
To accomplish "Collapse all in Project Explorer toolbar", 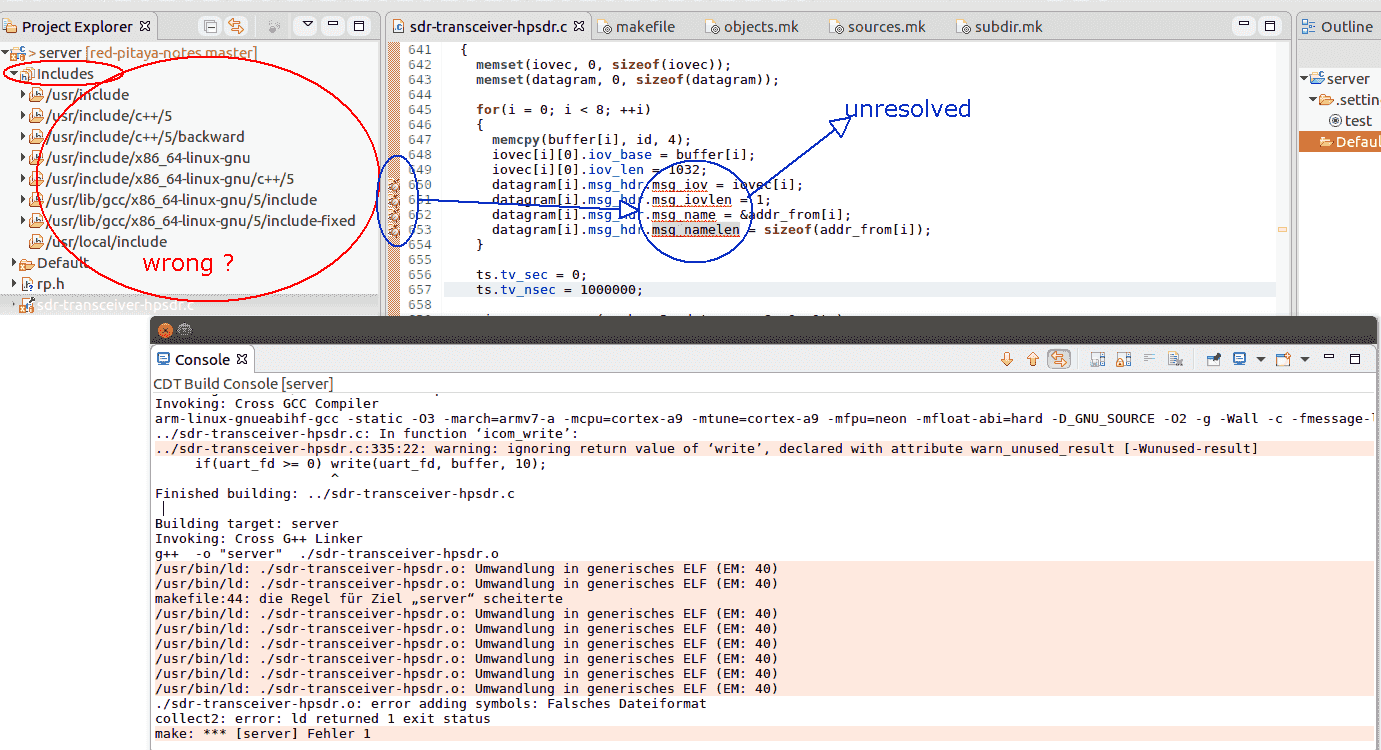I will [210, 26].
